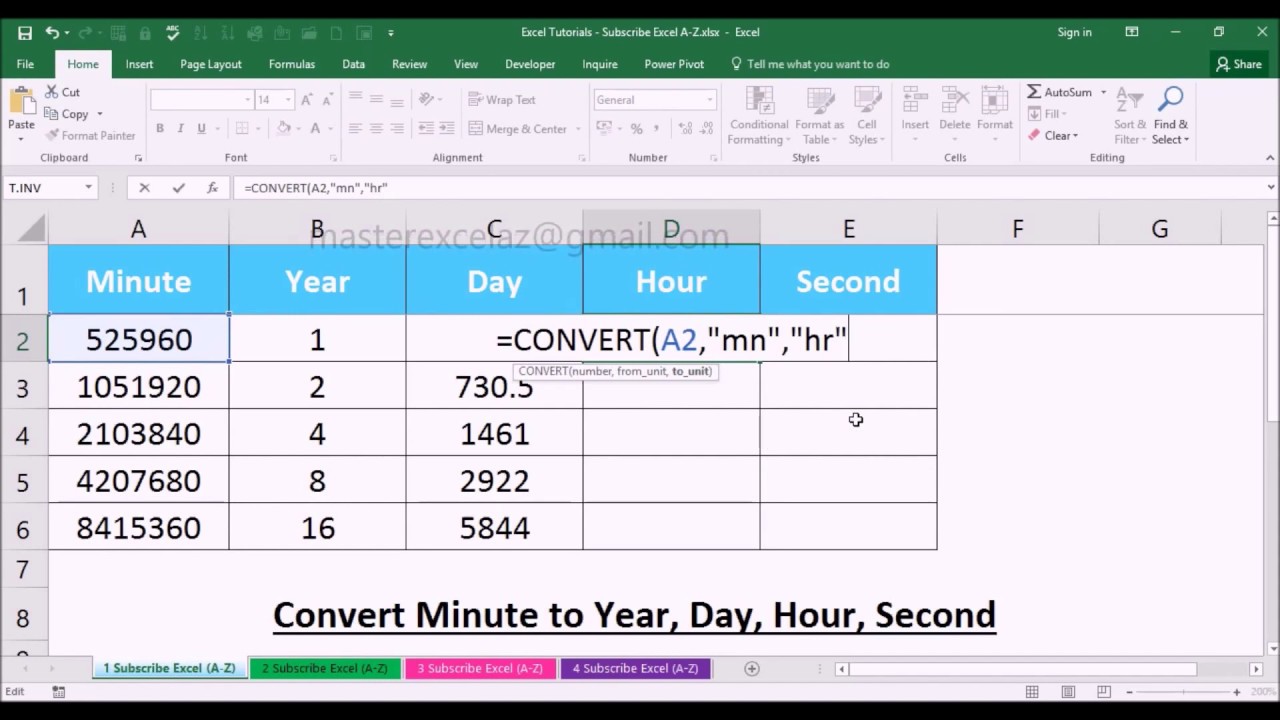The width and height of the screenshot is (1280, 720).
Task: Click the Paste clipboard icon
Action: click(x=21, y=103)
